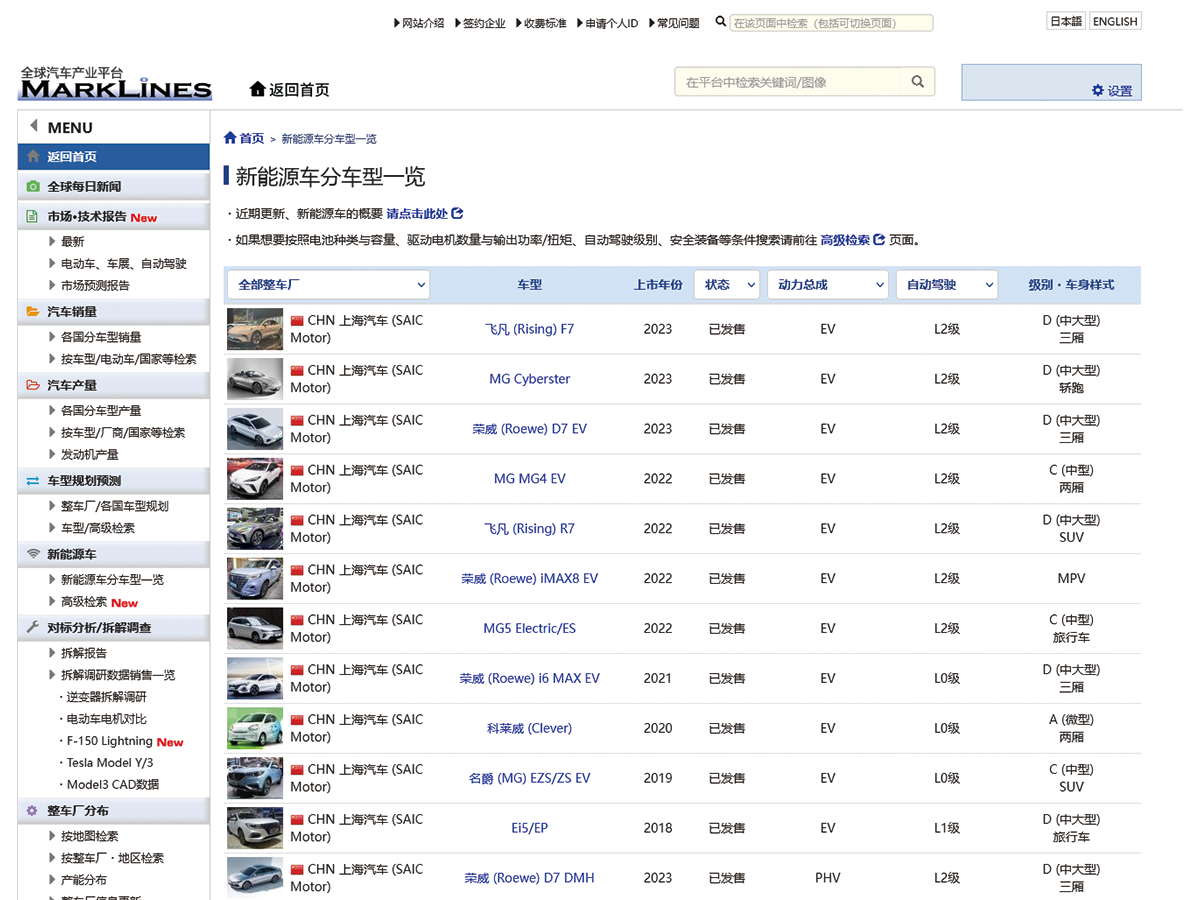1200x900 pixels.
Task: Open the 荣威 (Roewe) i6 MAX EV link
Action: point(530,678)
